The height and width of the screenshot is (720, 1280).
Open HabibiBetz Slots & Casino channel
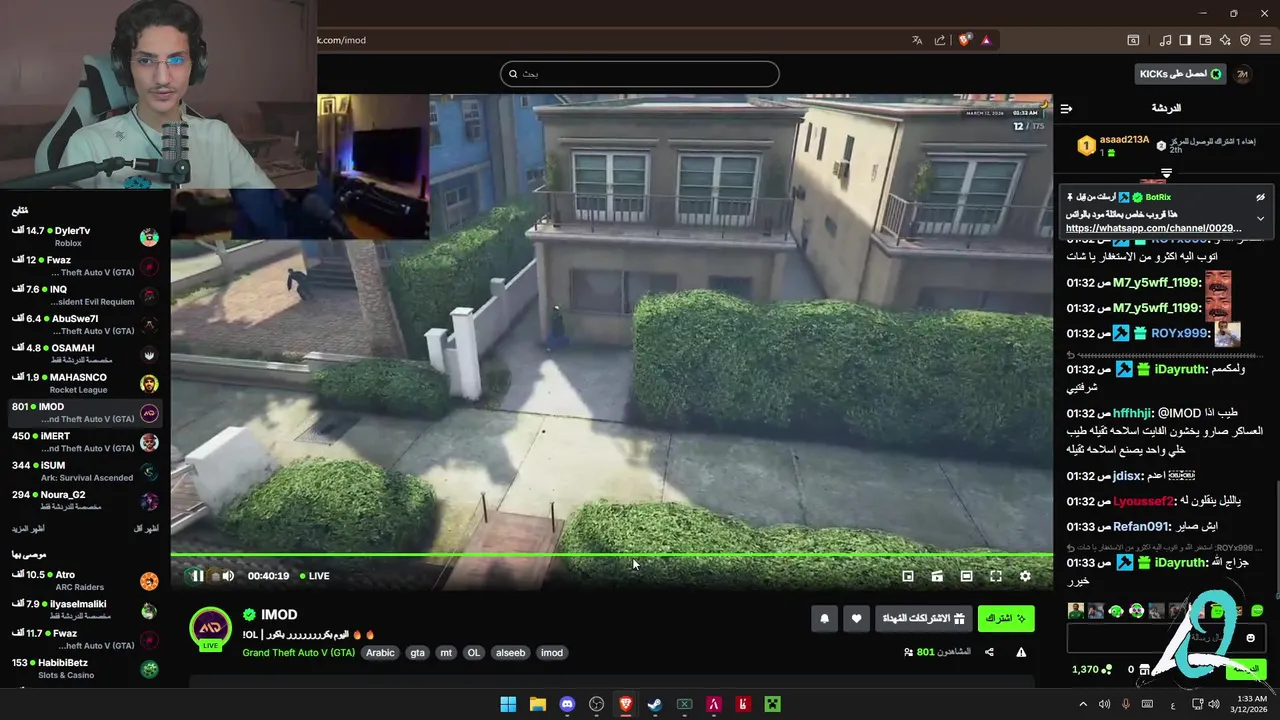pos(85,669)
